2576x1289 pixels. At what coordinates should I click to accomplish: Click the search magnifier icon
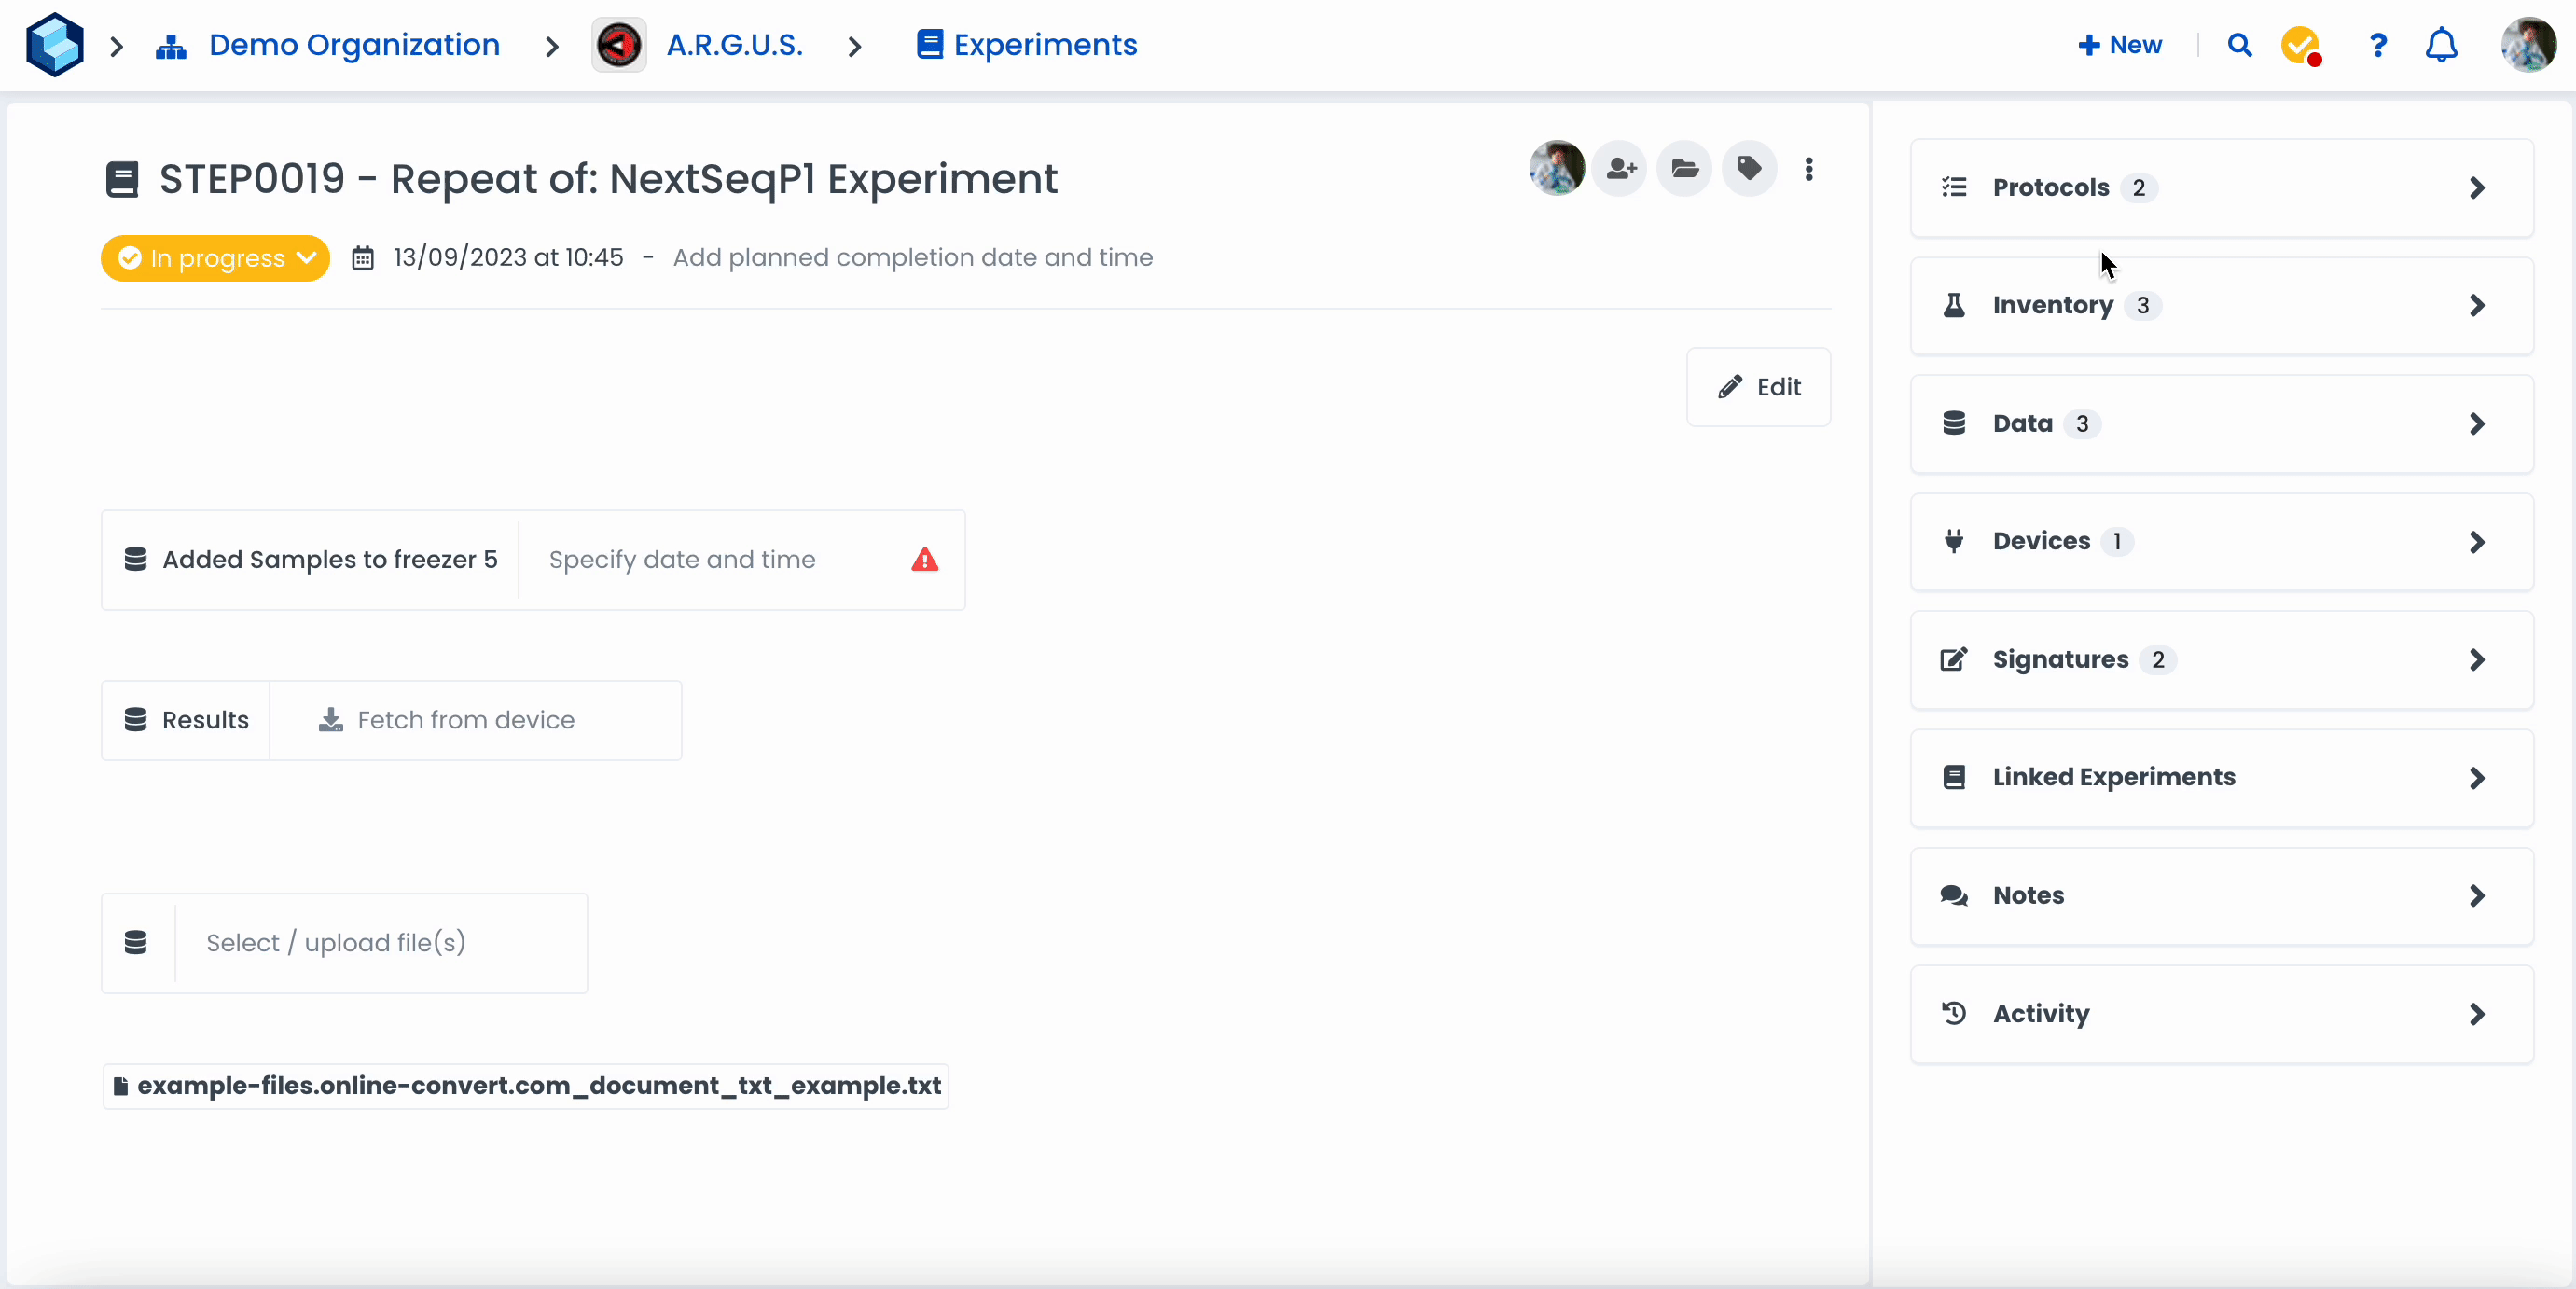click(2239, 45)
